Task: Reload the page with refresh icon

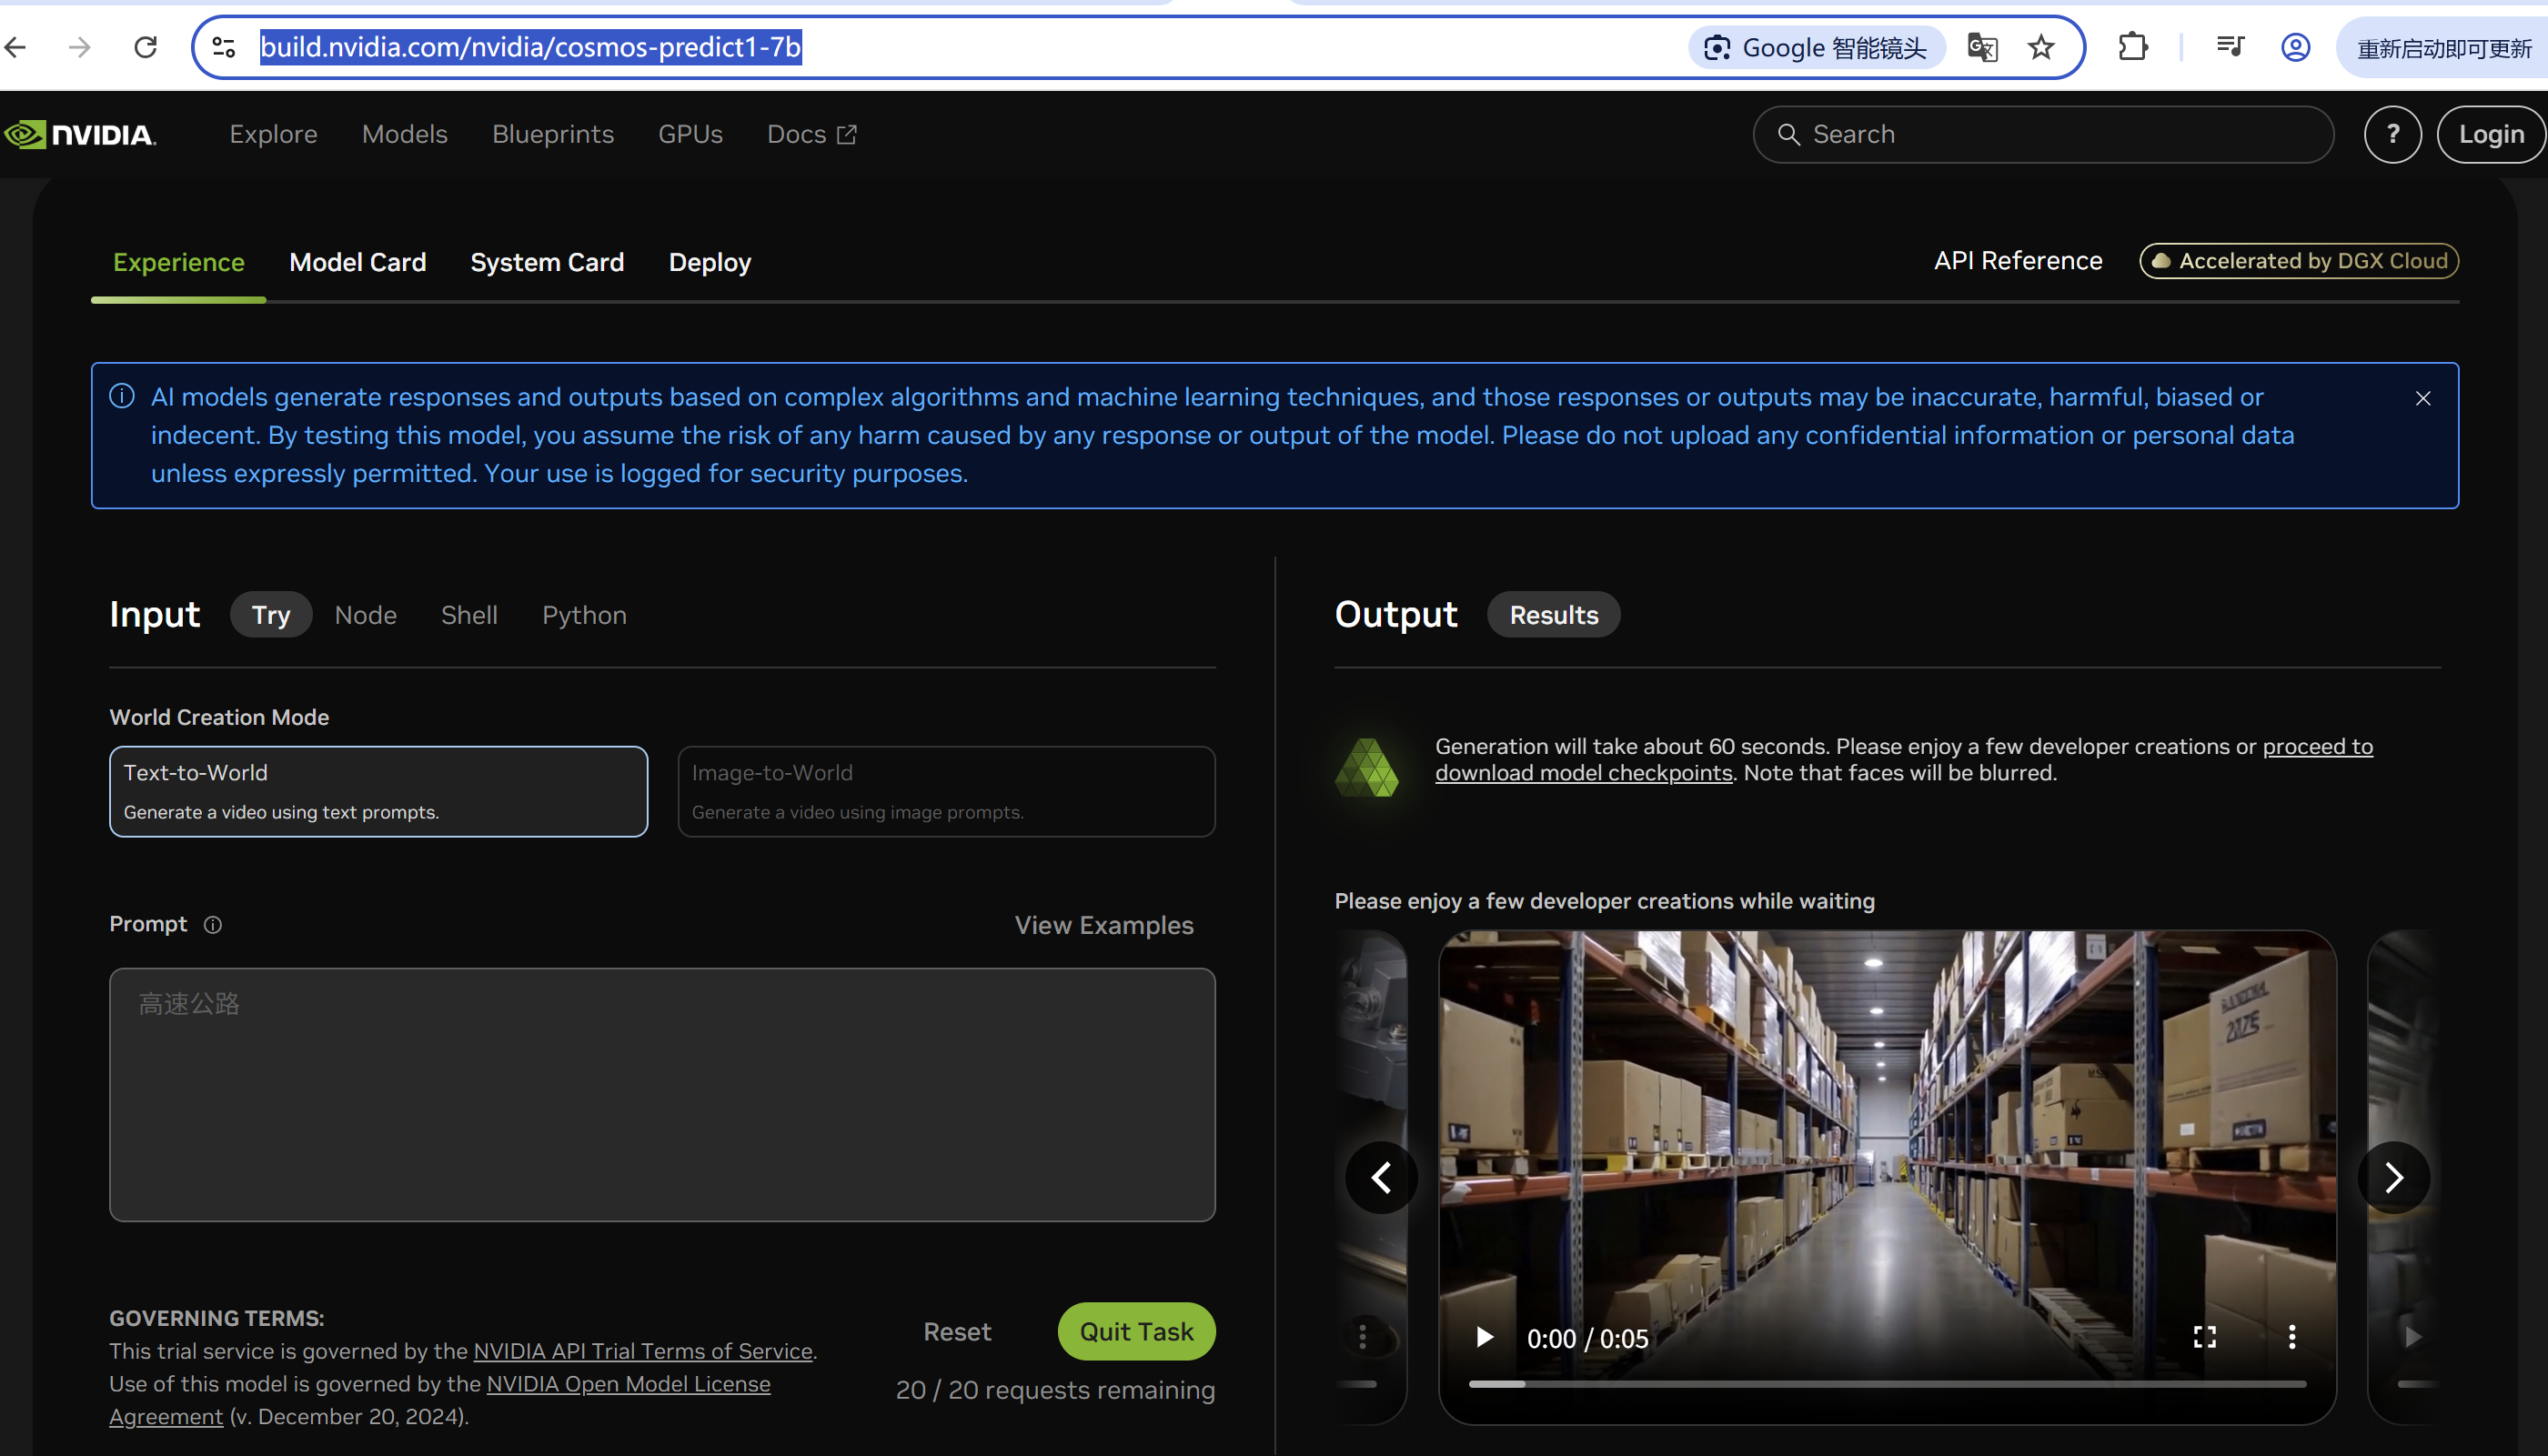Action: point(146,47)
